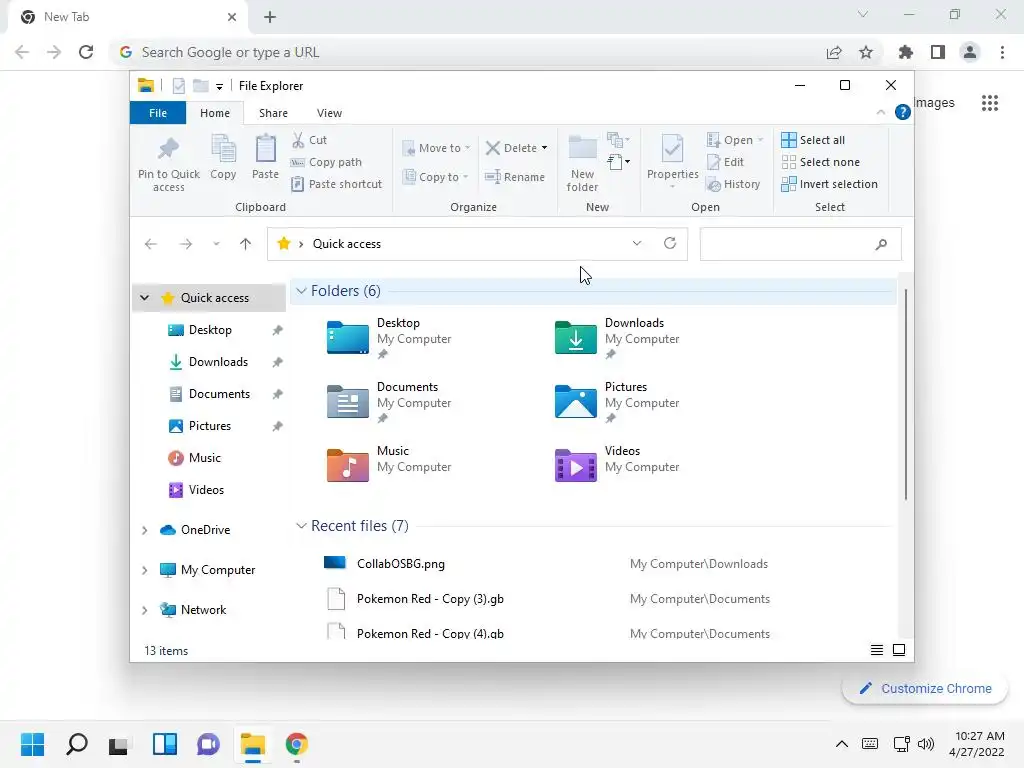The width and height of the screenshot is (1024, 768).
Task: Refresh the Quick access location
Action: click(670, 243)
